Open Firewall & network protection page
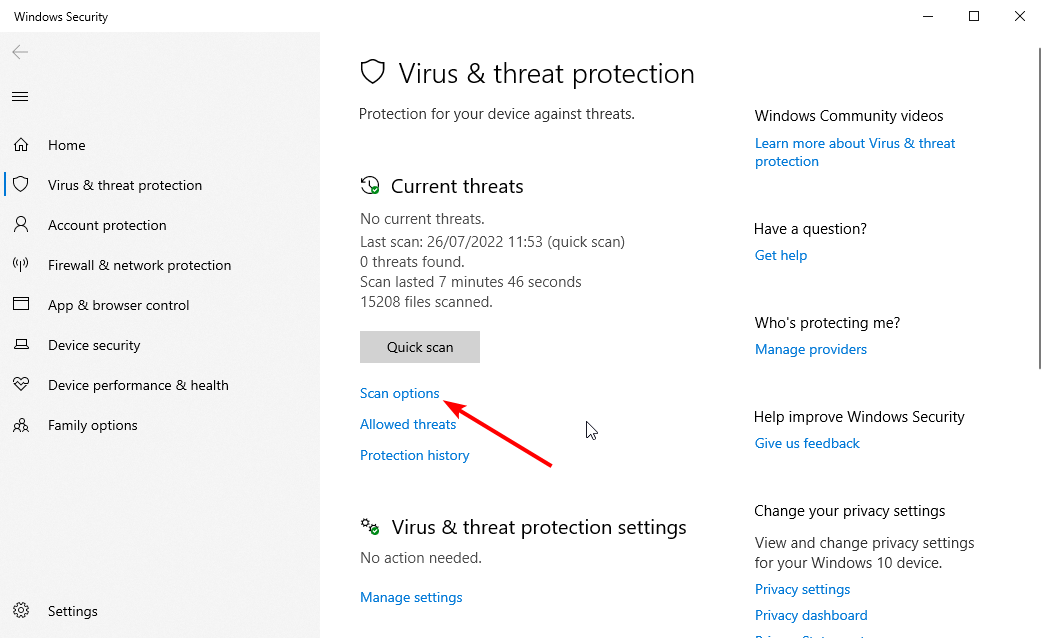The image size is (1043, 638). (x=140, y=265)
